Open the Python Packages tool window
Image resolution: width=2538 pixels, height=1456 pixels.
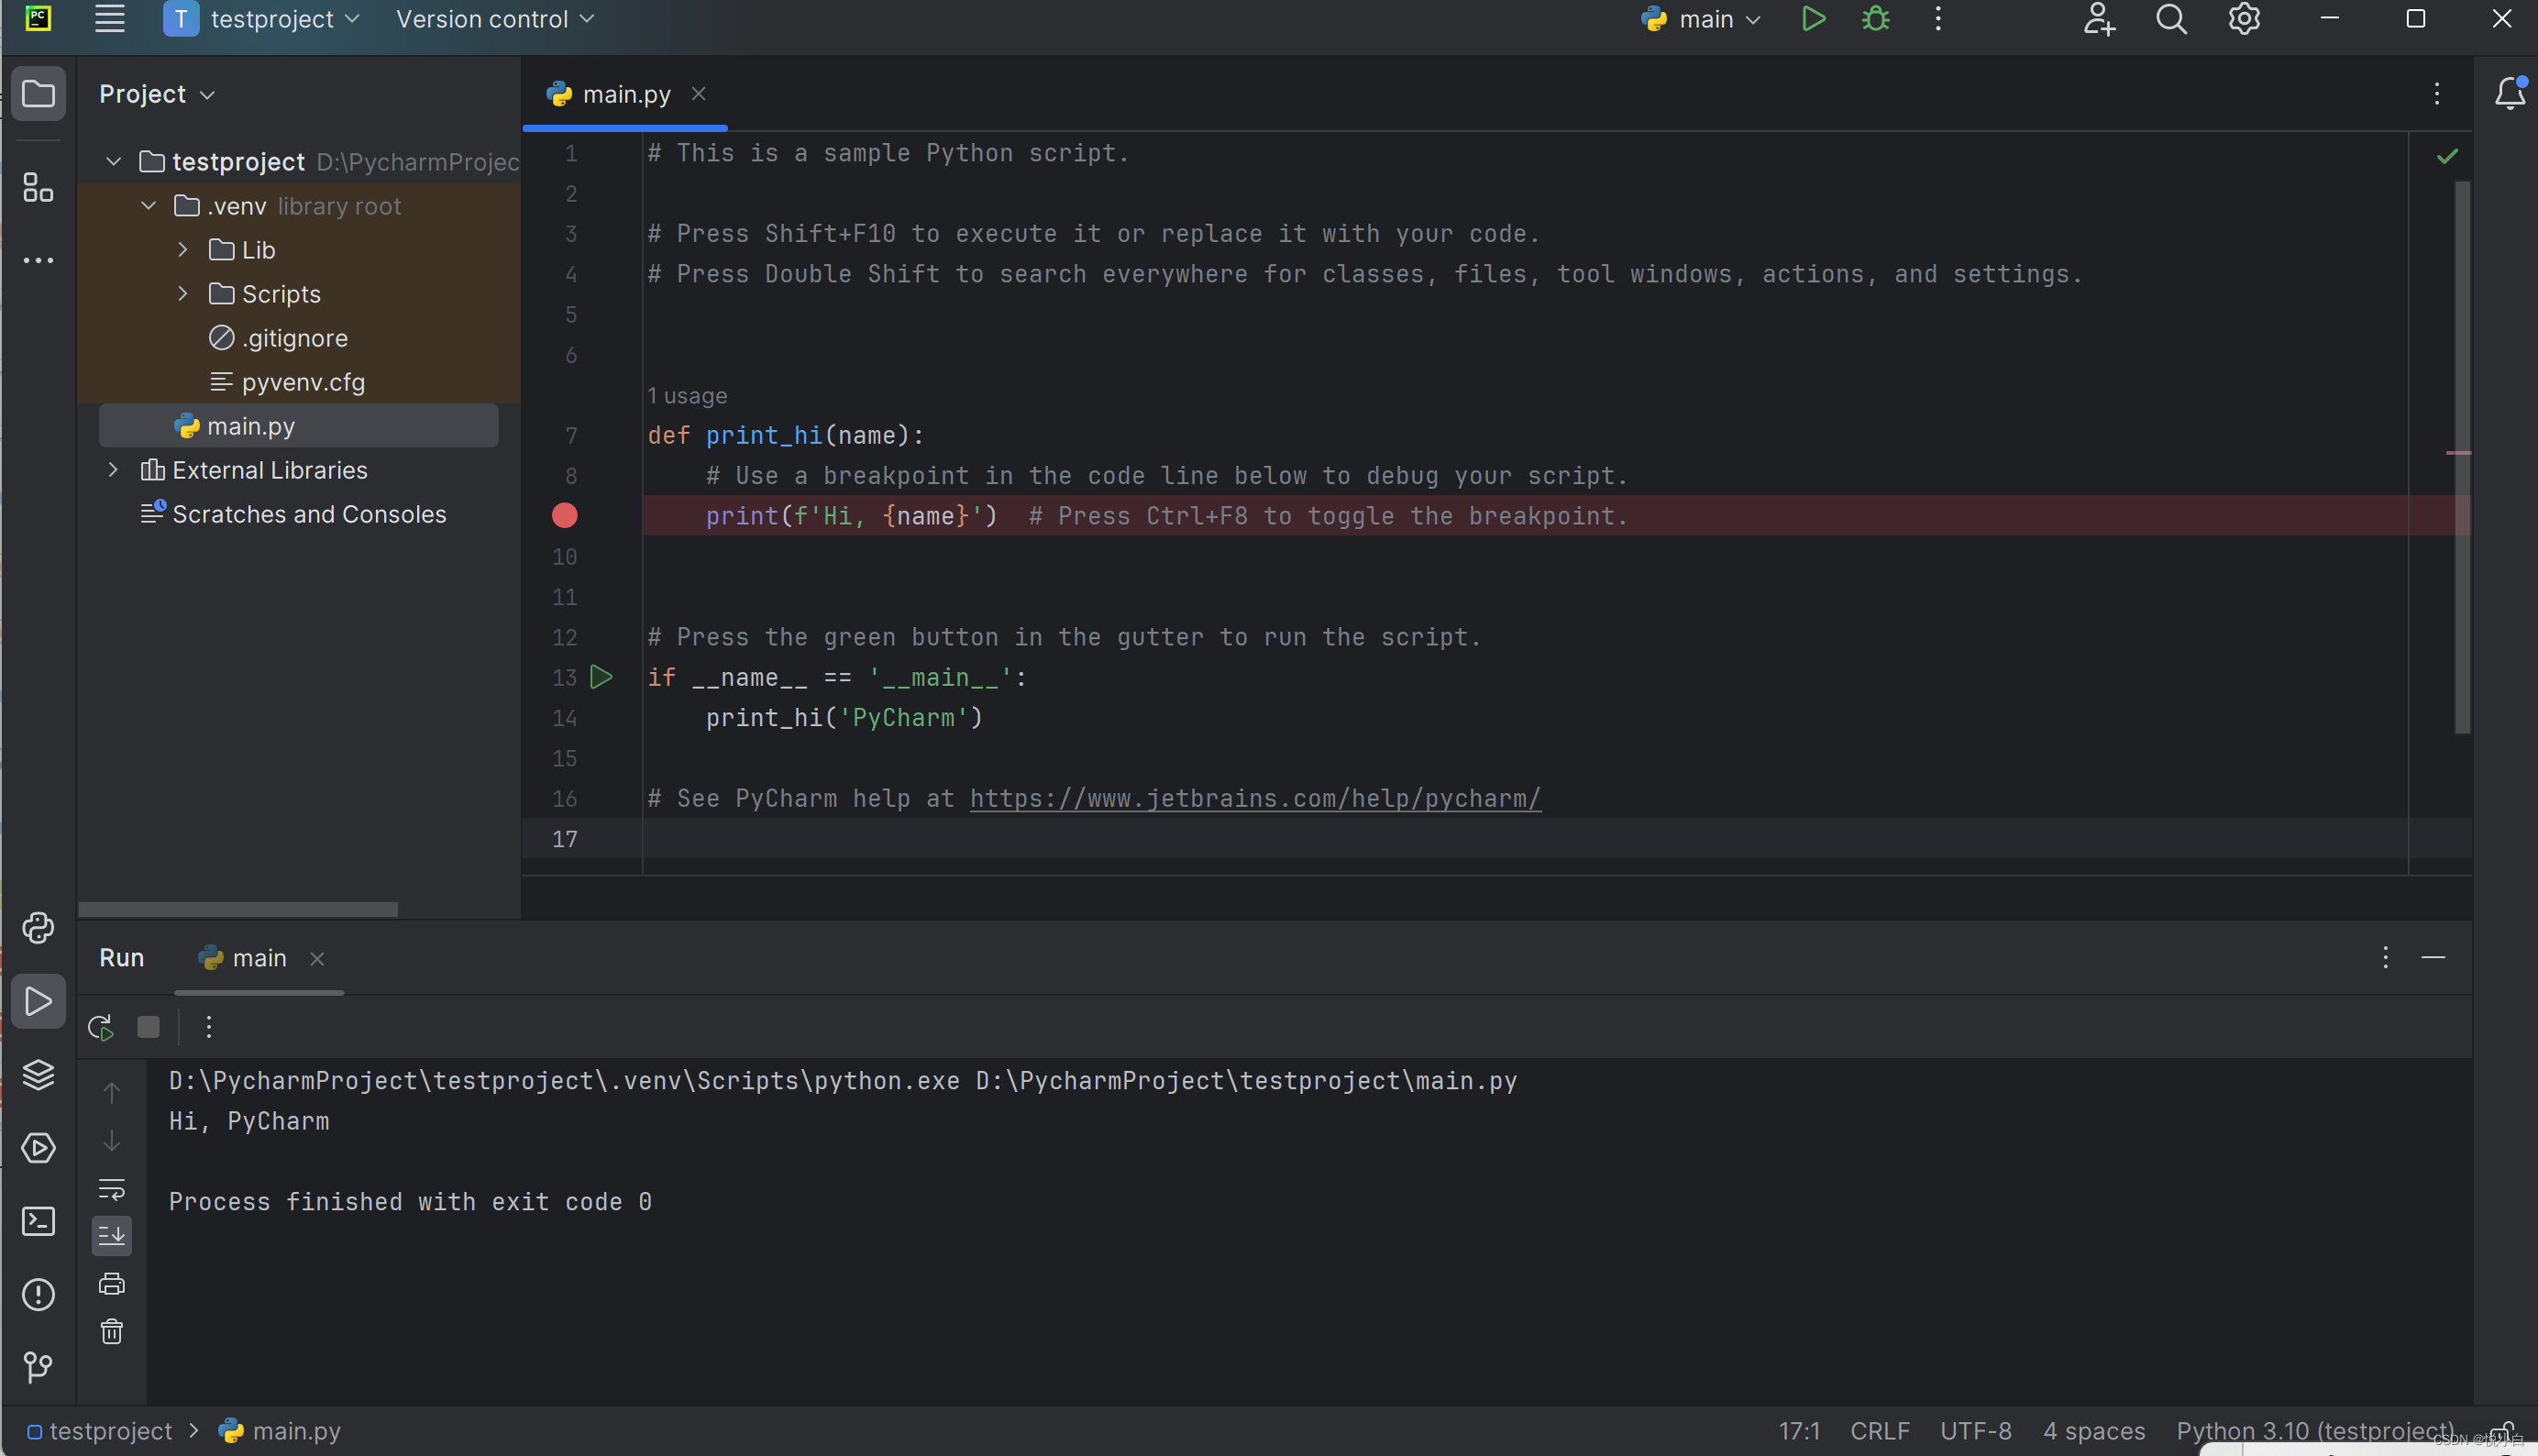[x=38, y=1075]
